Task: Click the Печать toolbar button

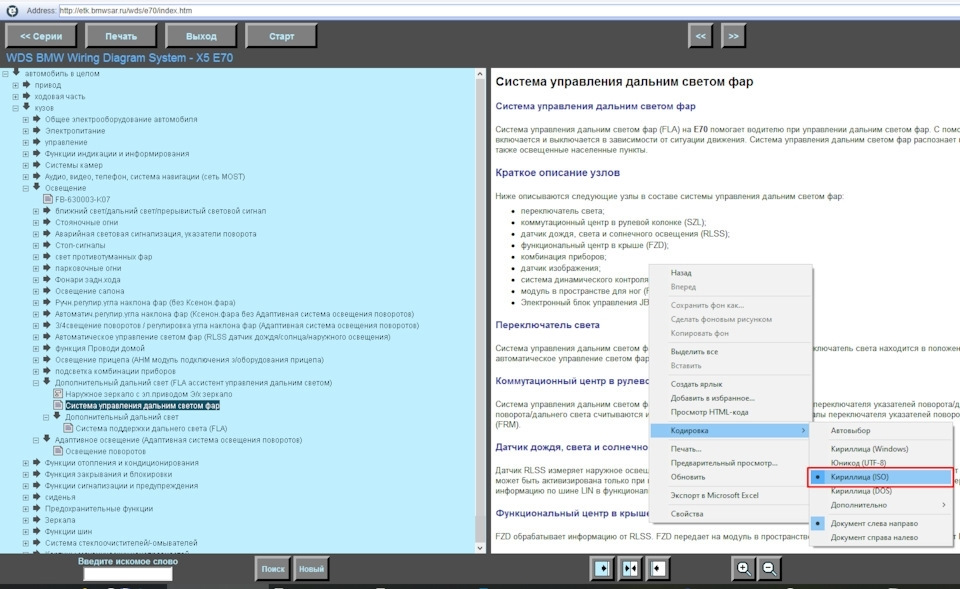Action: tap(121, 36)
